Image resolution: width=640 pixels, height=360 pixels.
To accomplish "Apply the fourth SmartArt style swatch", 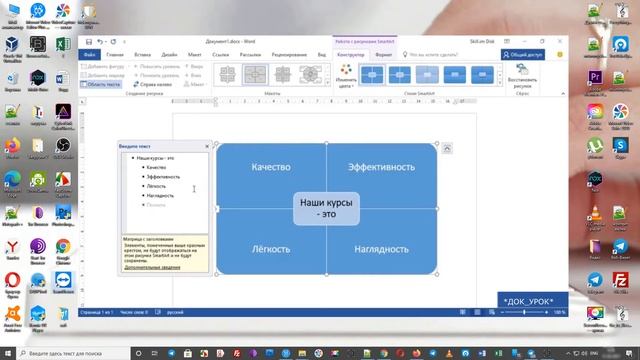I will (455, 75).
